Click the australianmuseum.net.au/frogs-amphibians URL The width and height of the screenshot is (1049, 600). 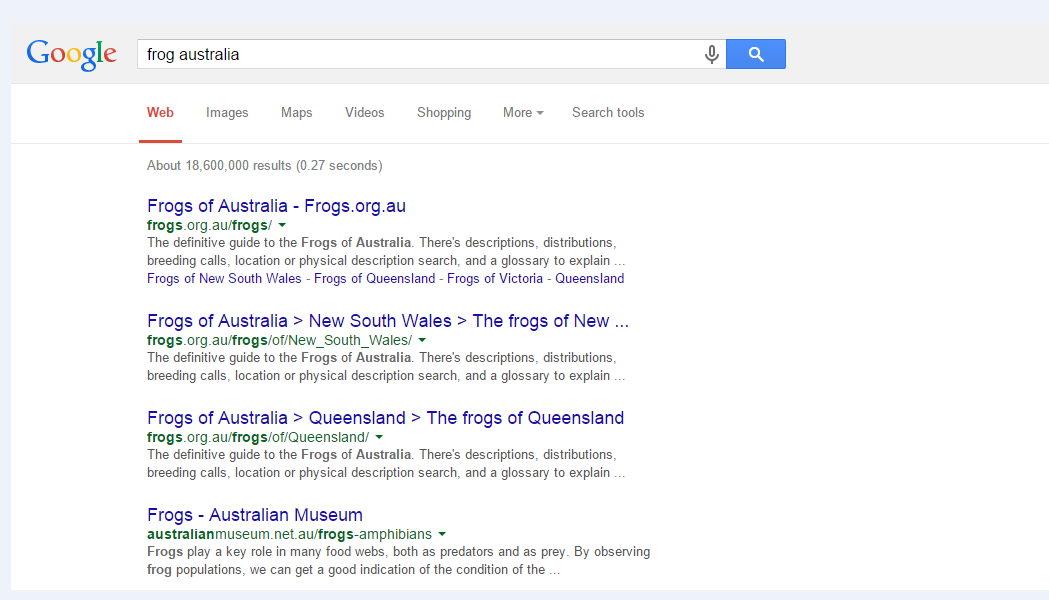tap(290, 534)
